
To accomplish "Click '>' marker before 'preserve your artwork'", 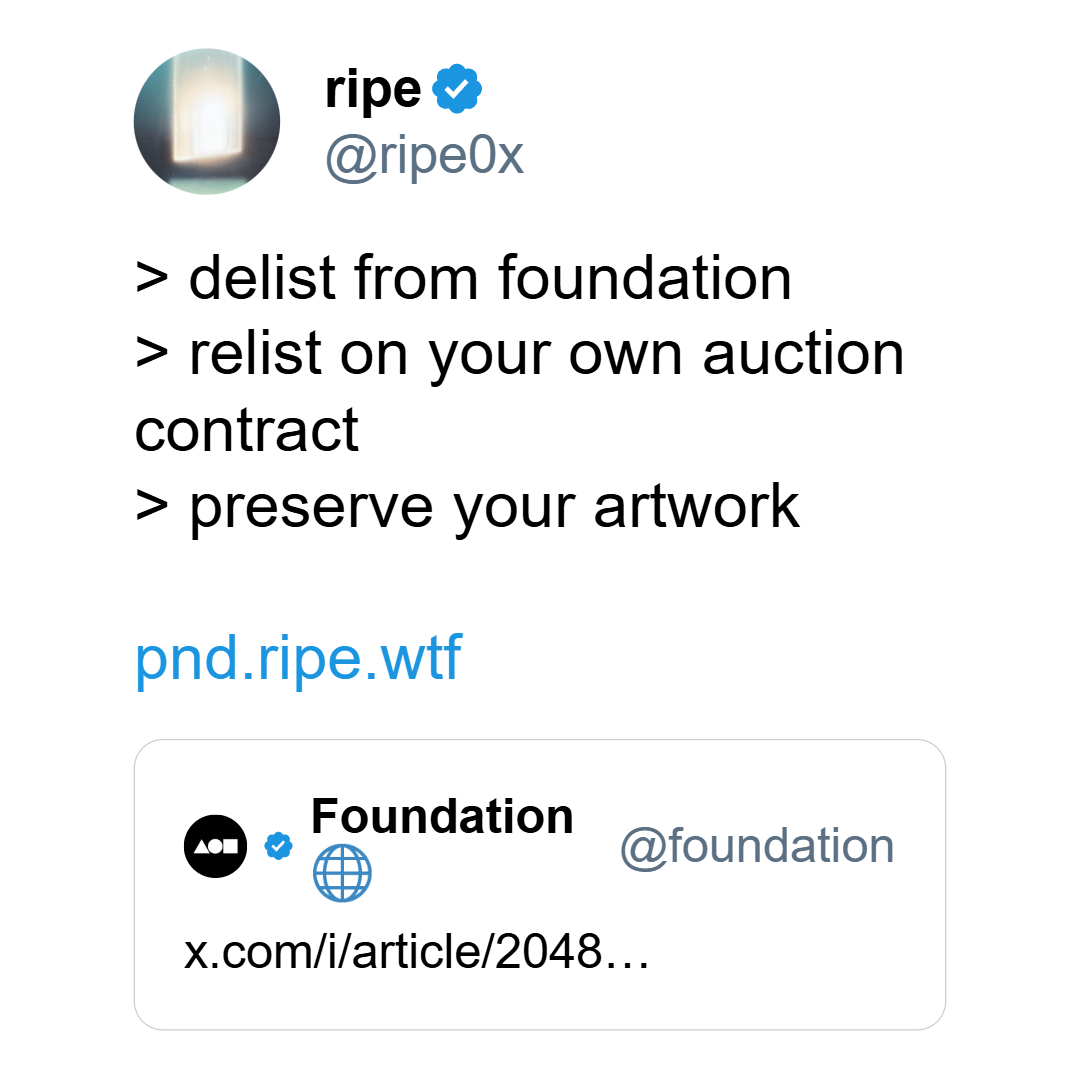I will [152, 508].
